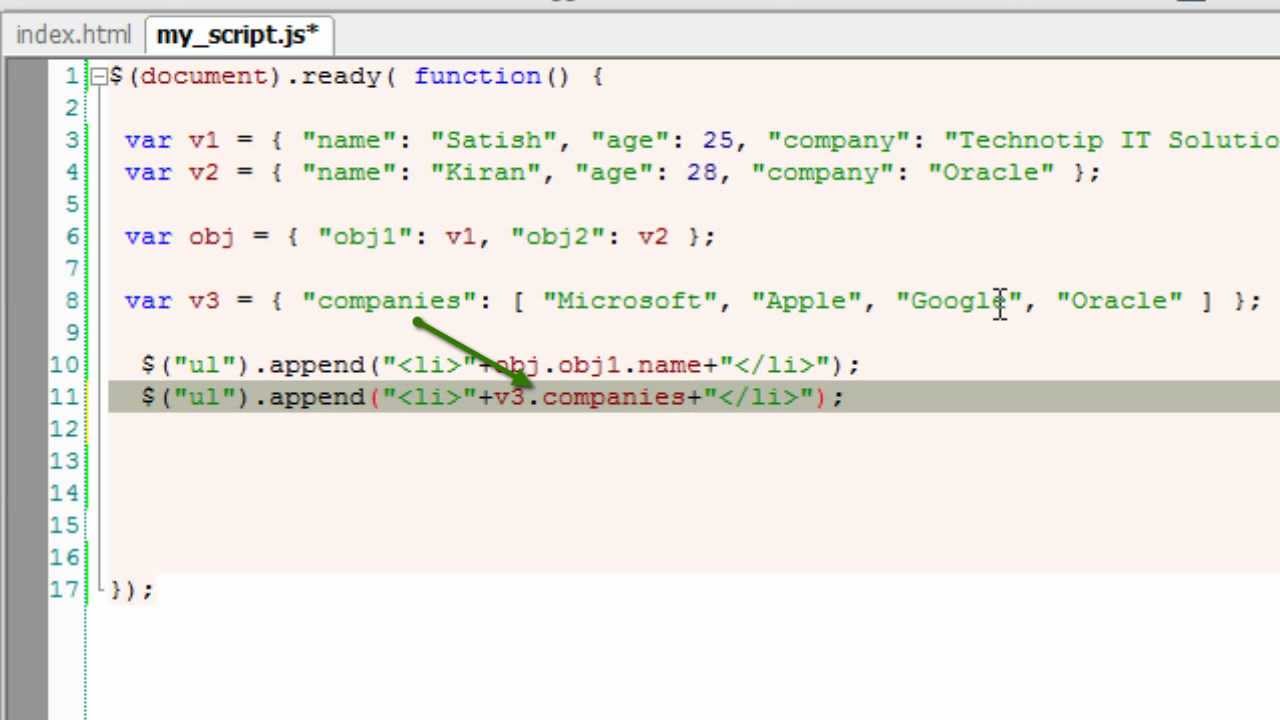
Task: Click obj.obj1.name on line 10
Action: pyautogui.click(x=597, y=364)
